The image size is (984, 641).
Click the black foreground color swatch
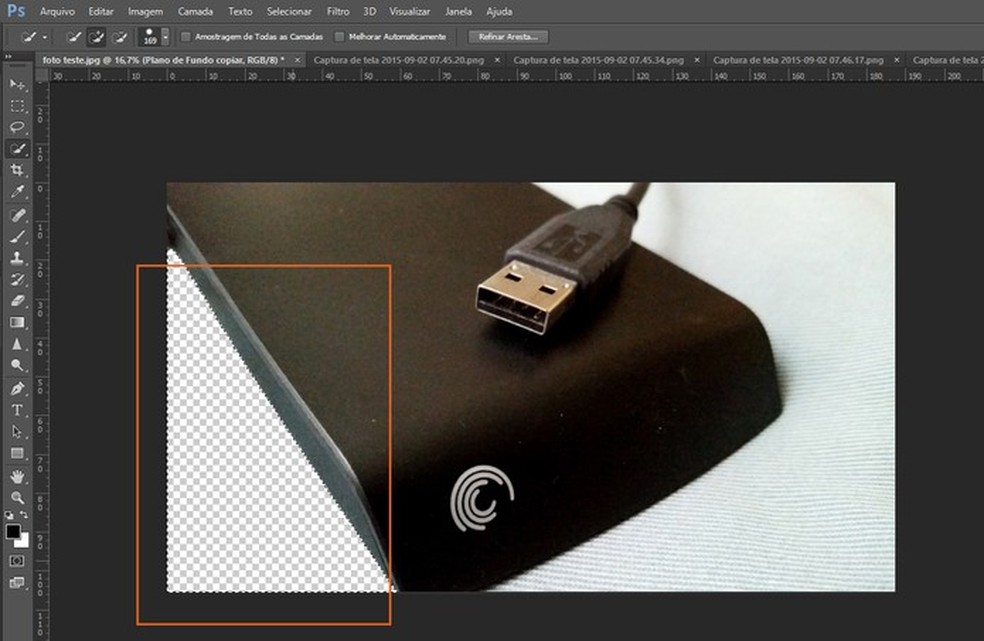coord(12,531)
